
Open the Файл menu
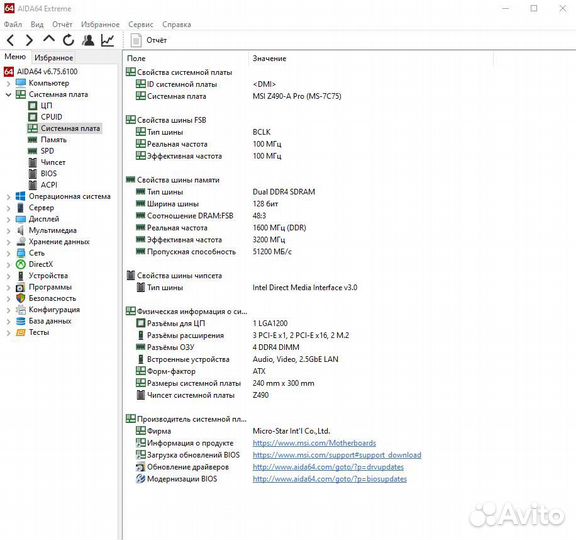13,25
